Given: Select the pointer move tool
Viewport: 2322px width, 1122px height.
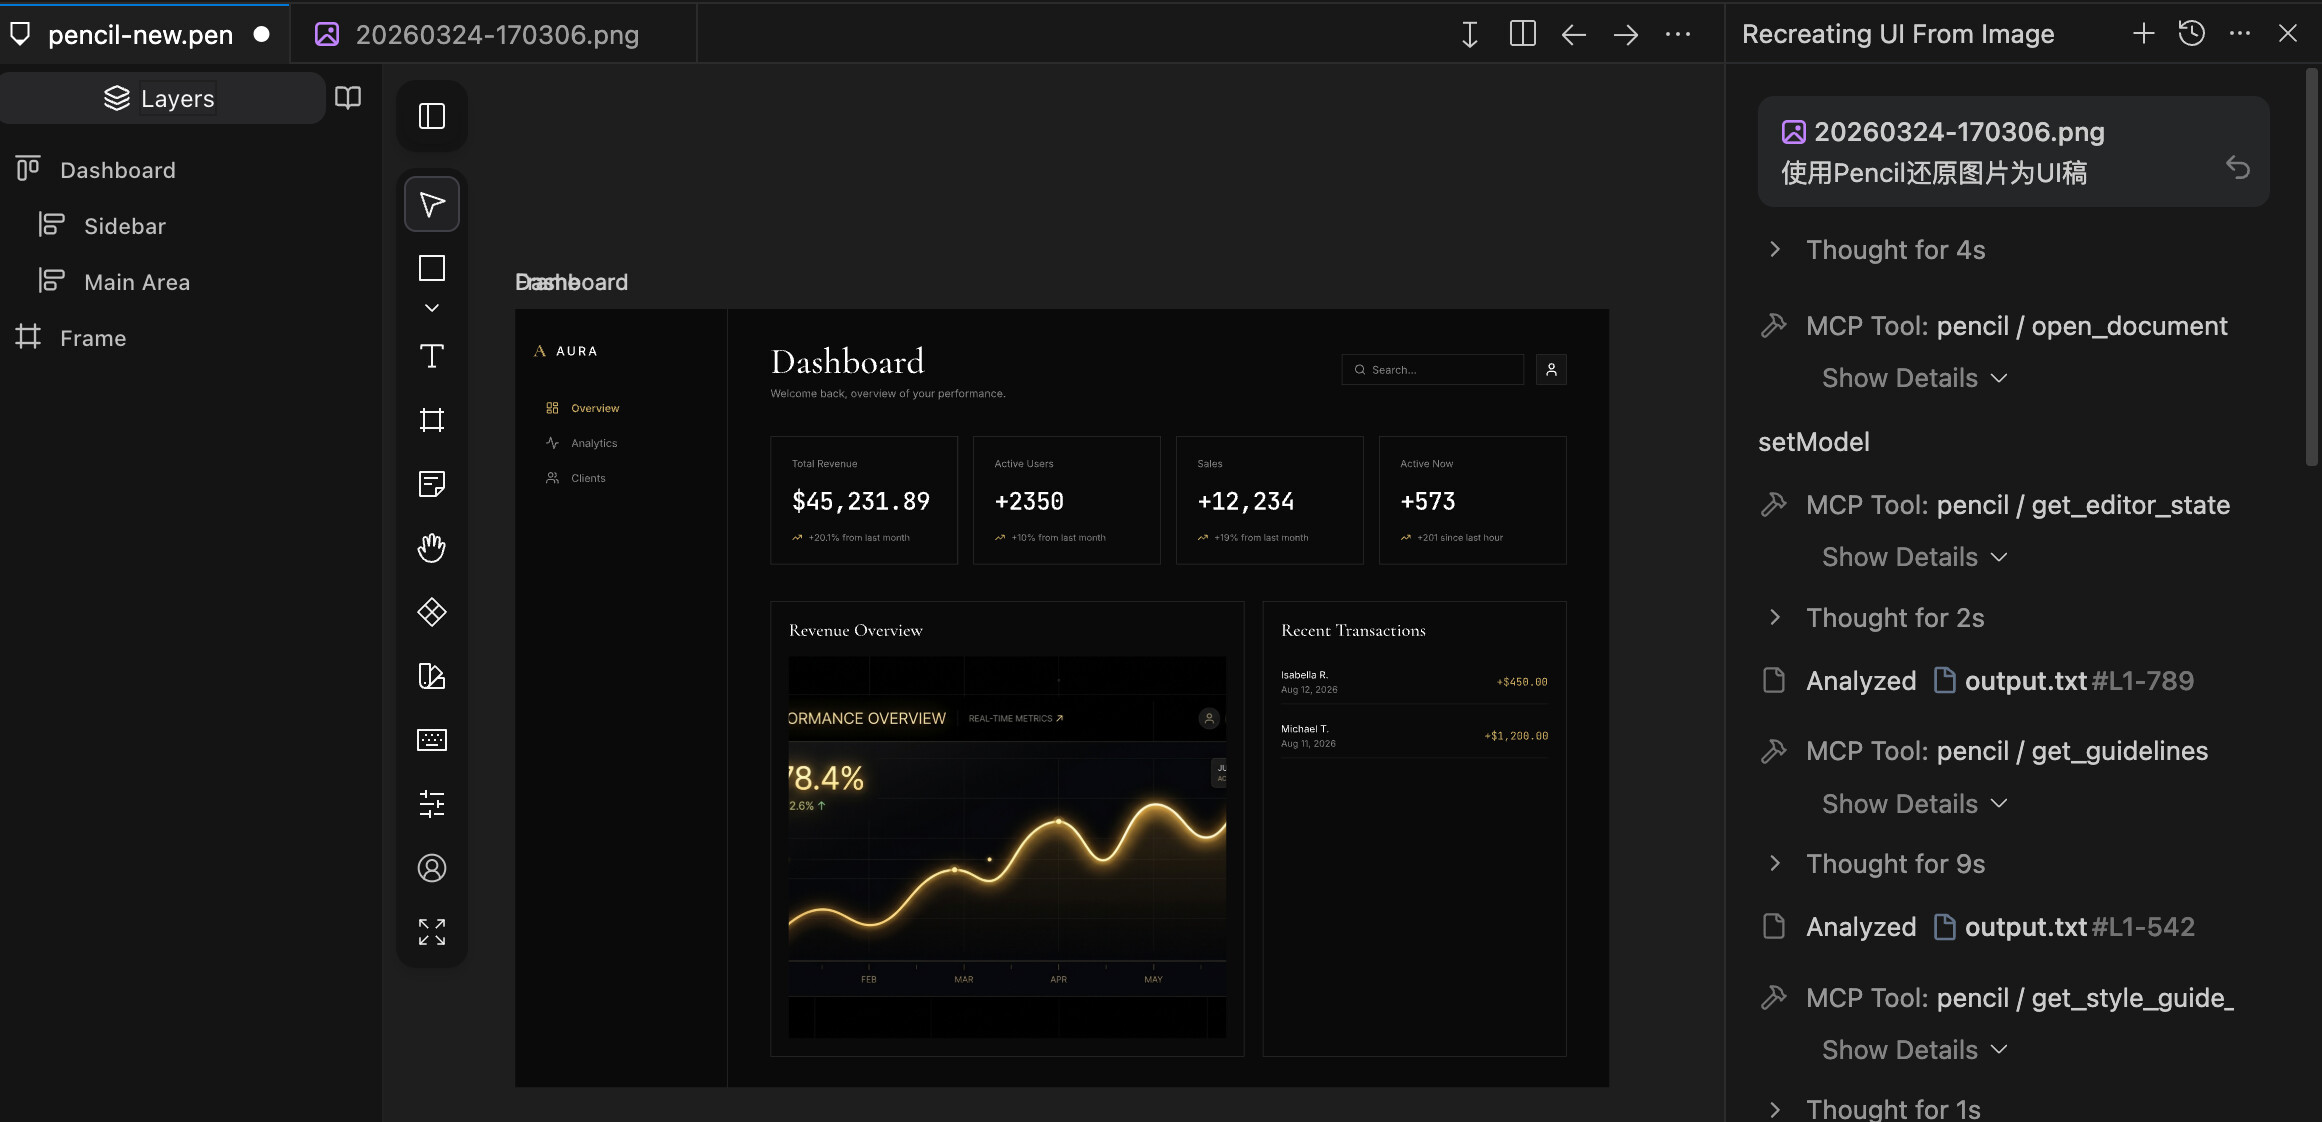Looking at the screenshot, I should [432, 204].
